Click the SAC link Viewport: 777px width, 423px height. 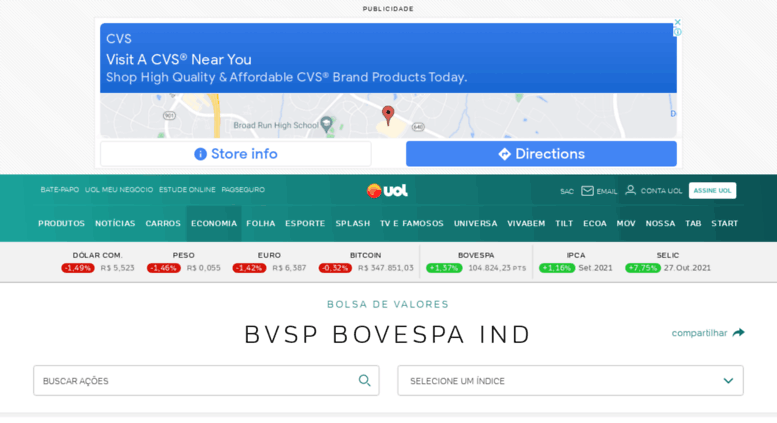click(x=567, y=191)
